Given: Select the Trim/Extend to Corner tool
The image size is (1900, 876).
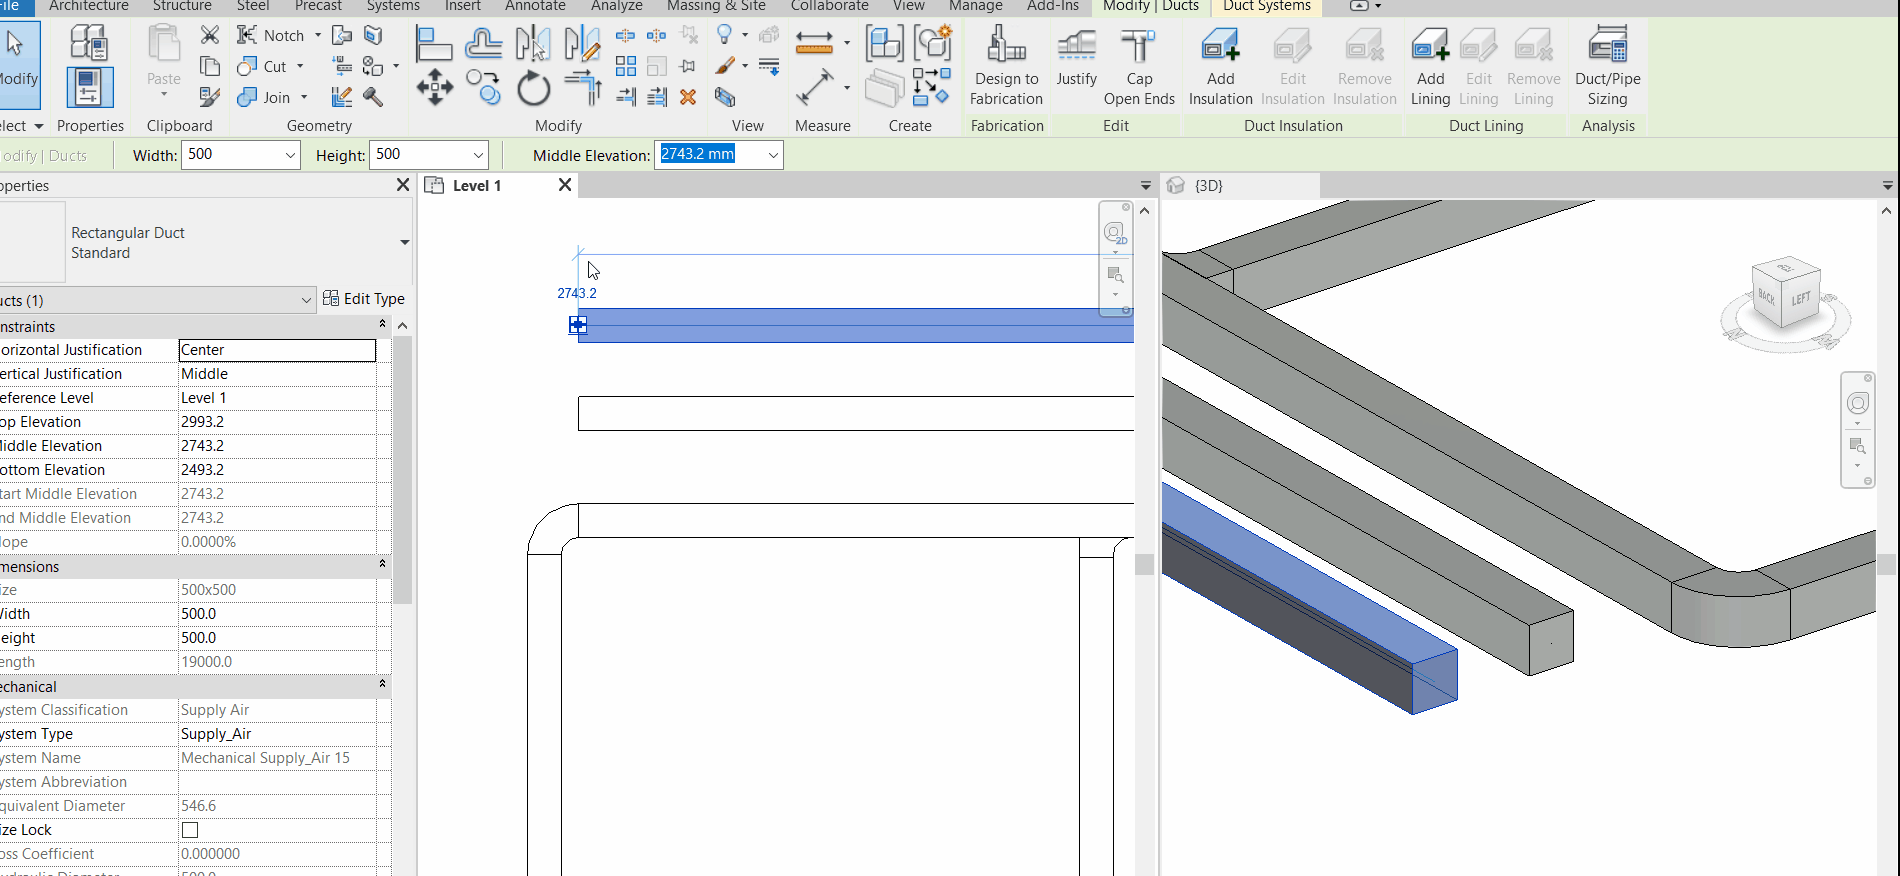Looking at the screenshot, I should click(582, 88).
